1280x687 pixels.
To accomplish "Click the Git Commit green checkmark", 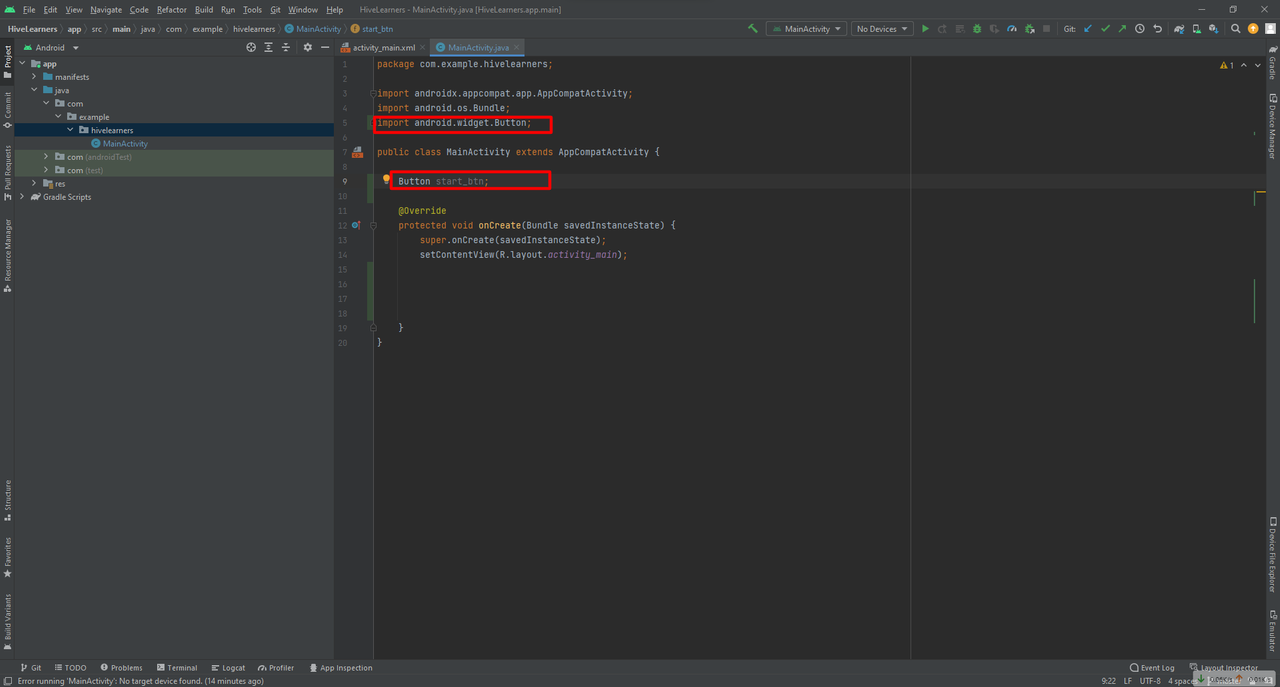I will pos(1105,29).
